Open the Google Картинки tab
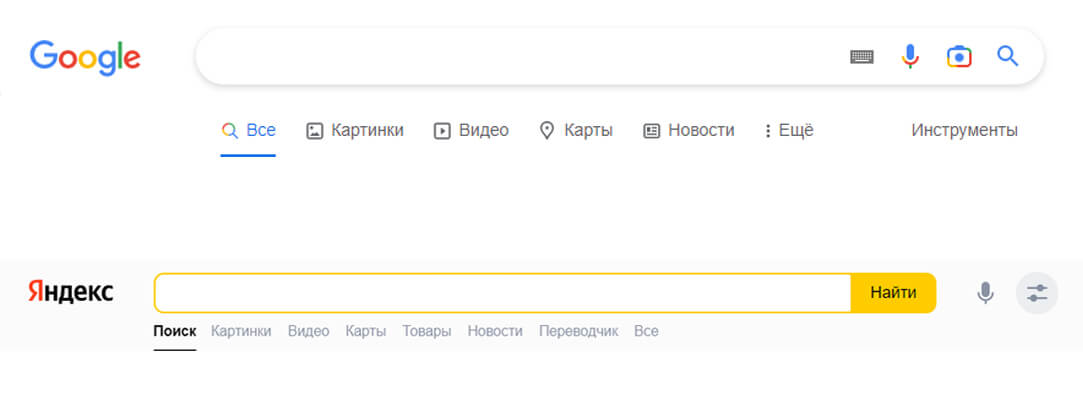 pyautogui.click(x=354, y=130)
